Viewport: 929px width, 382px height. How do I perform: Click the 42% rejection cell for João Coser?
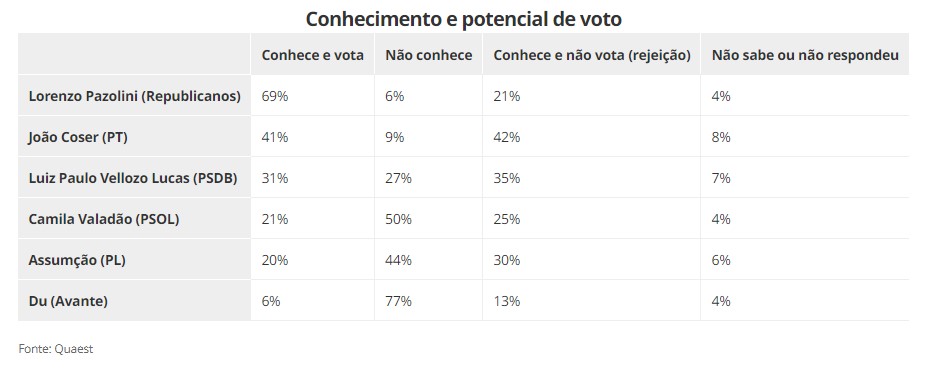[507, 137]
